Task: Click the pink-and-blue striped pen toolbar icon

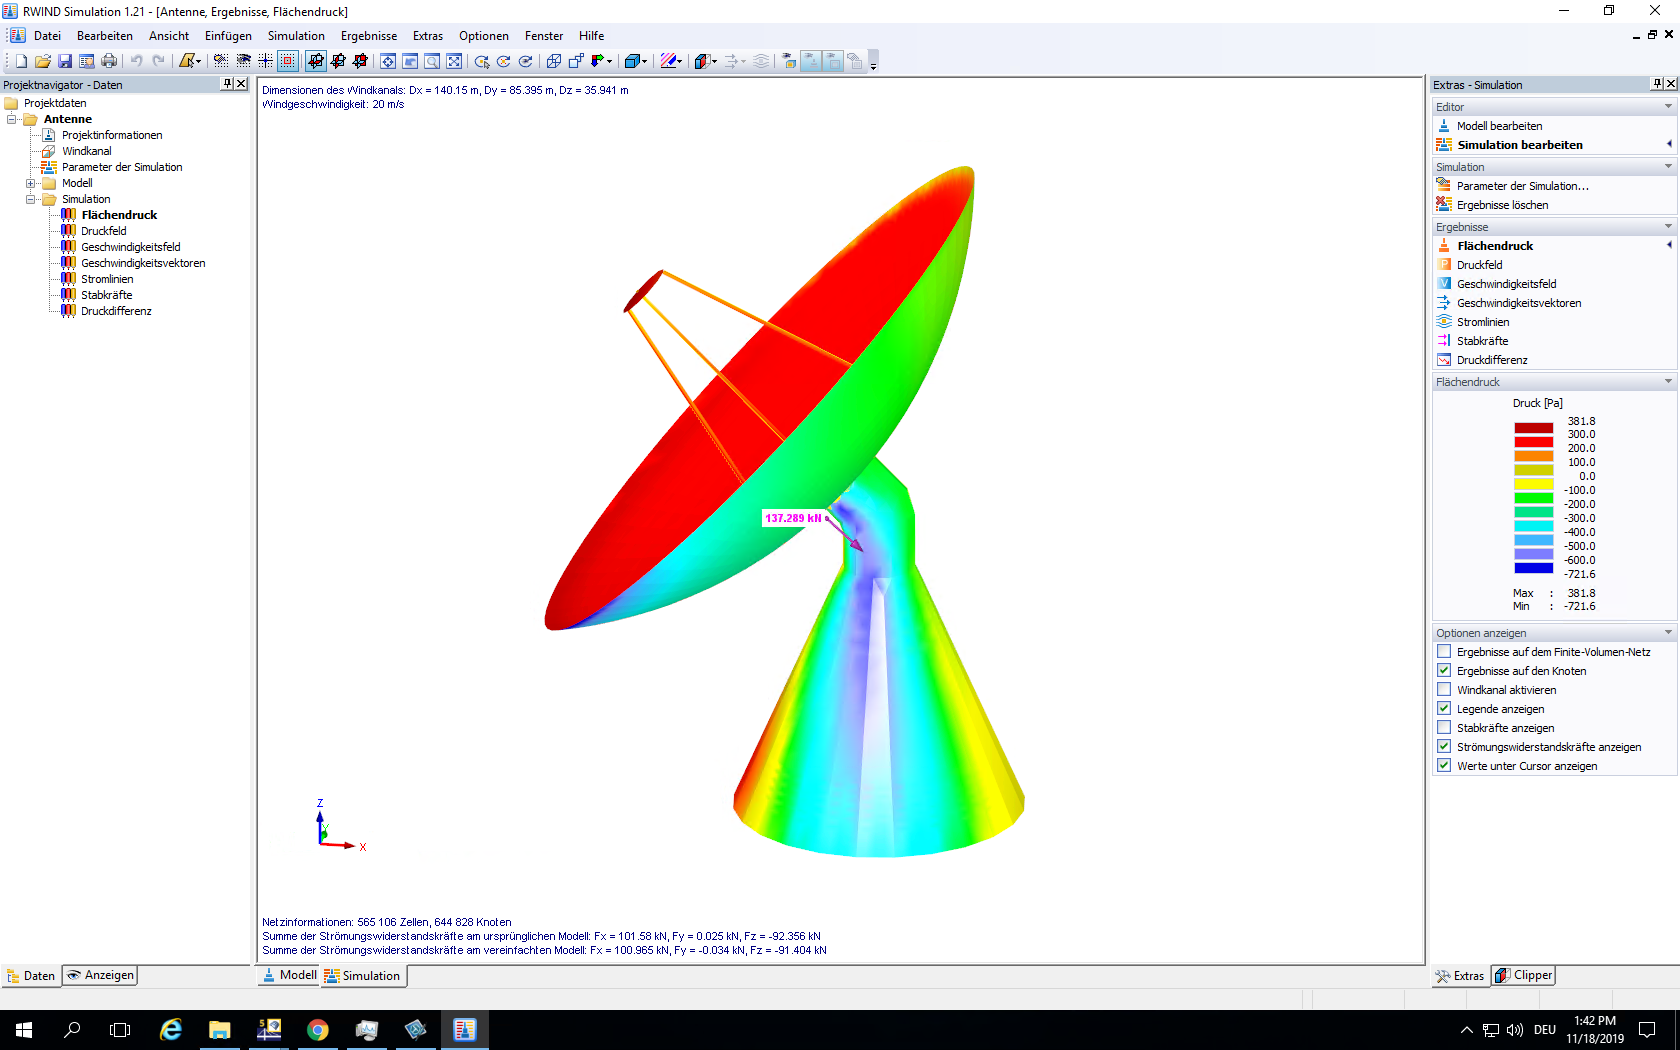Action: pyautogui.click(x=669, y=61)
